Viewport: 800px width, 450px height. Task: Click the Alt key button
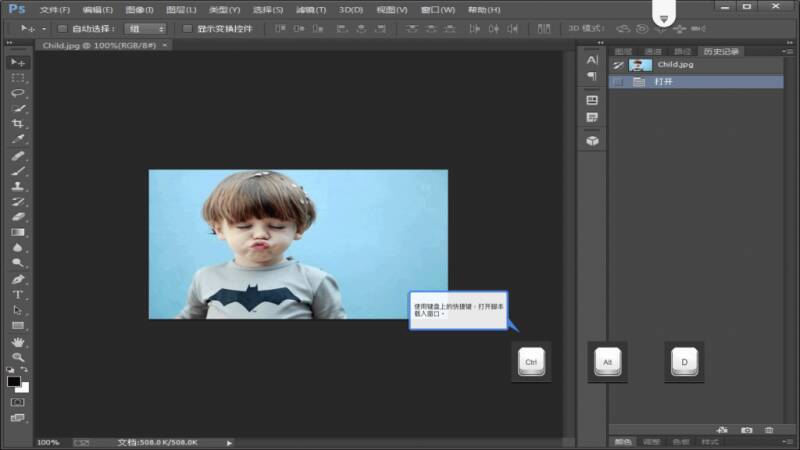tap(607, 362)
